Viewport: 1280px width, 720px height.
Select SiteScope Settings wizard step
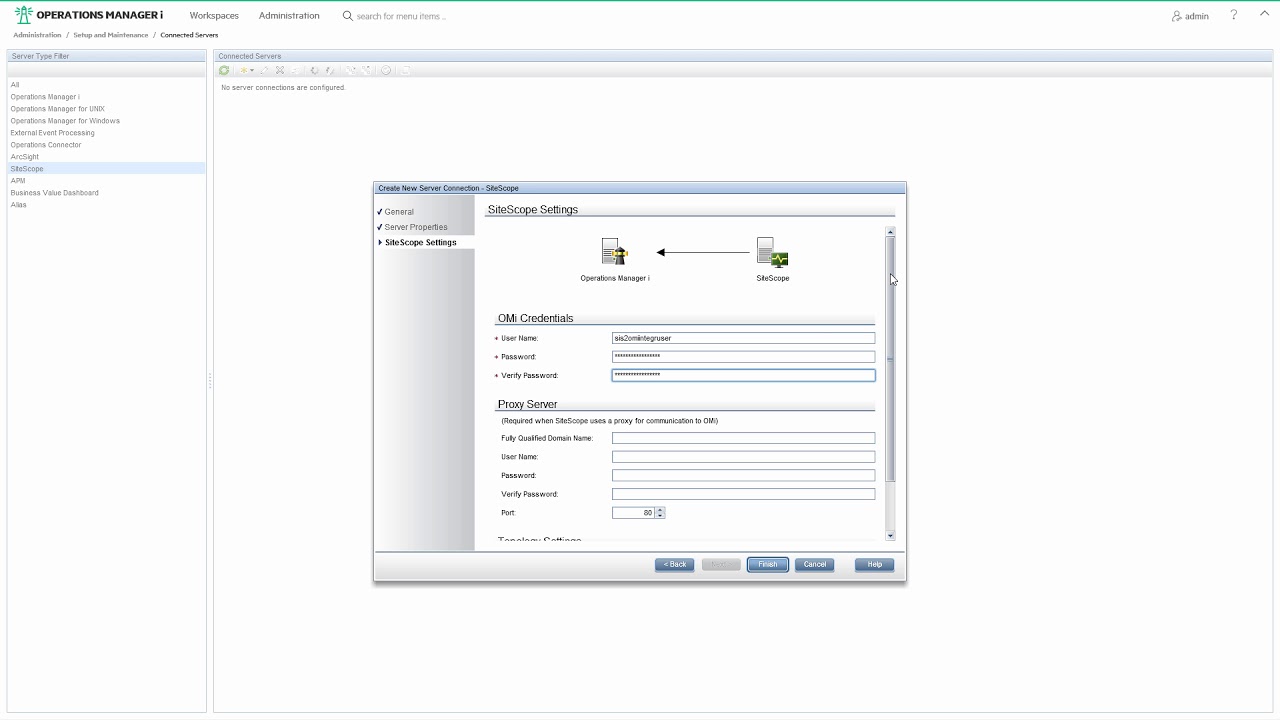420,242
